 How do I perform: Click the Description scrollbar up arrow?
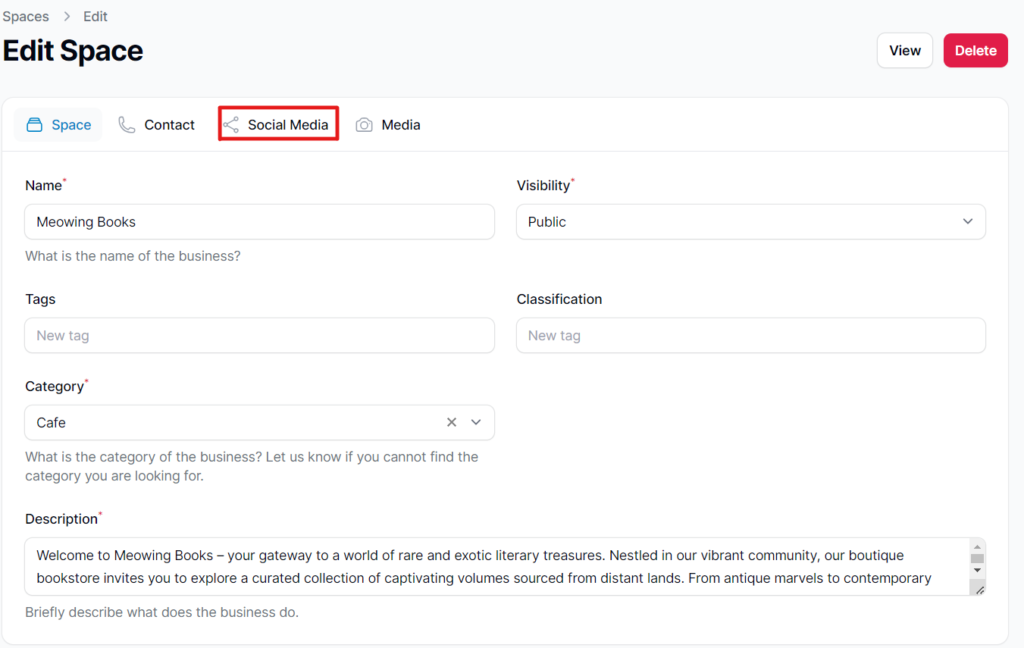click(x=977, y=547)
